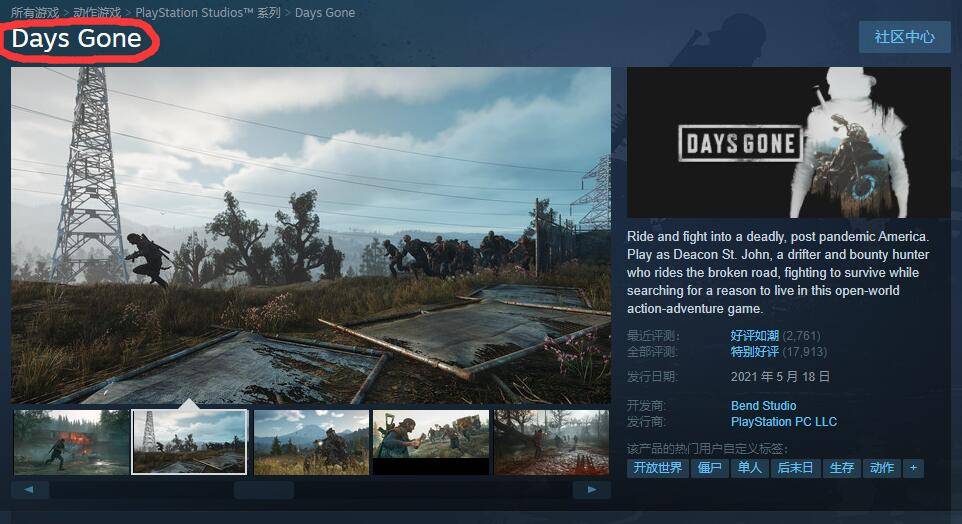The height and width of the screenshot is (524, 962).
Task: Open the 动作游戏 breadcrumb link
Action: [98, 13]
